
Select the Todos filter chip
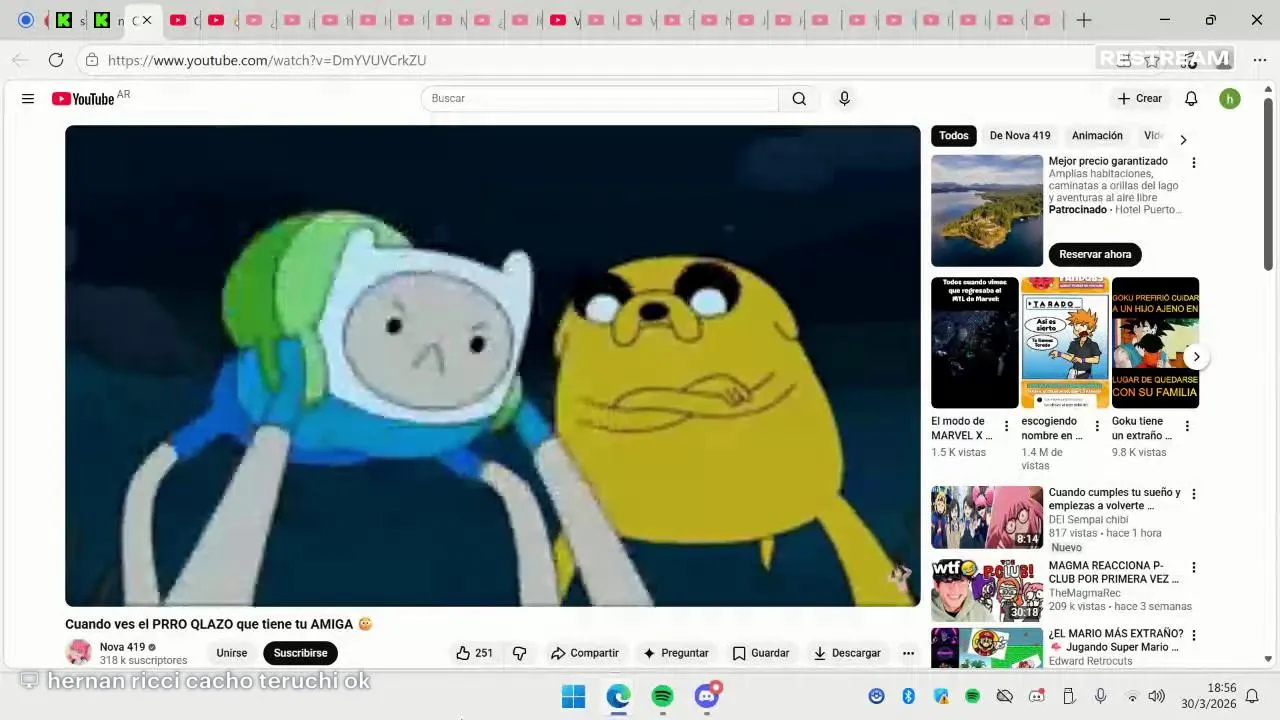(x=954, y=136)
